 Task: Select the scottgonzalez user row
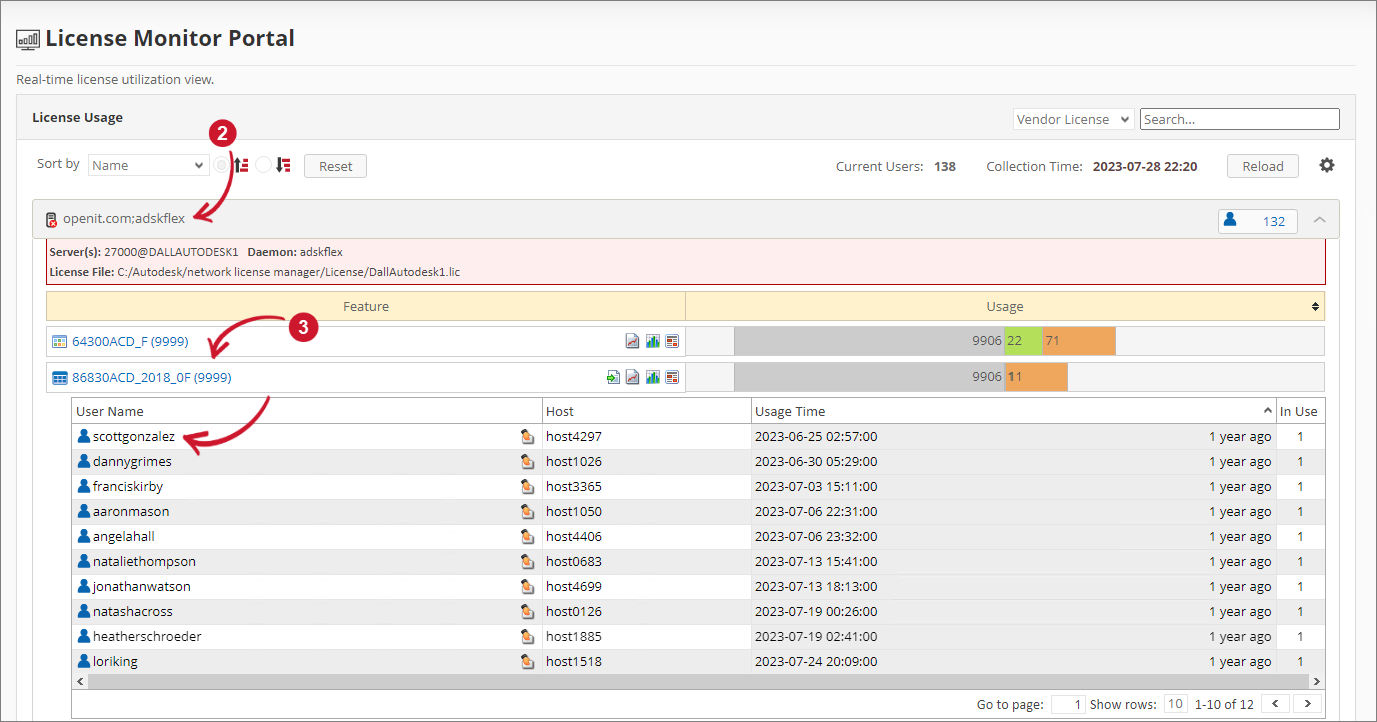698,437
